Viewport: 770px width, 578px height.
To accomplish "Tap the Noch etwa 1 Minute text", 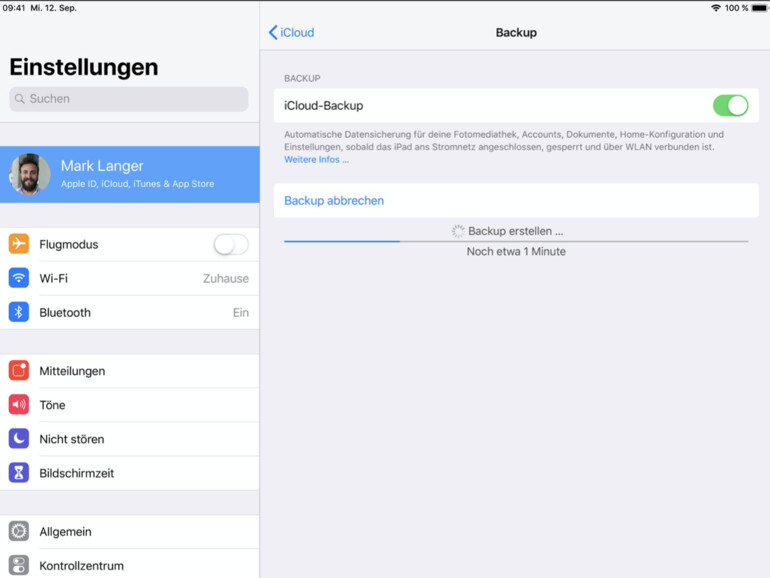I will (x=516, y=251).
